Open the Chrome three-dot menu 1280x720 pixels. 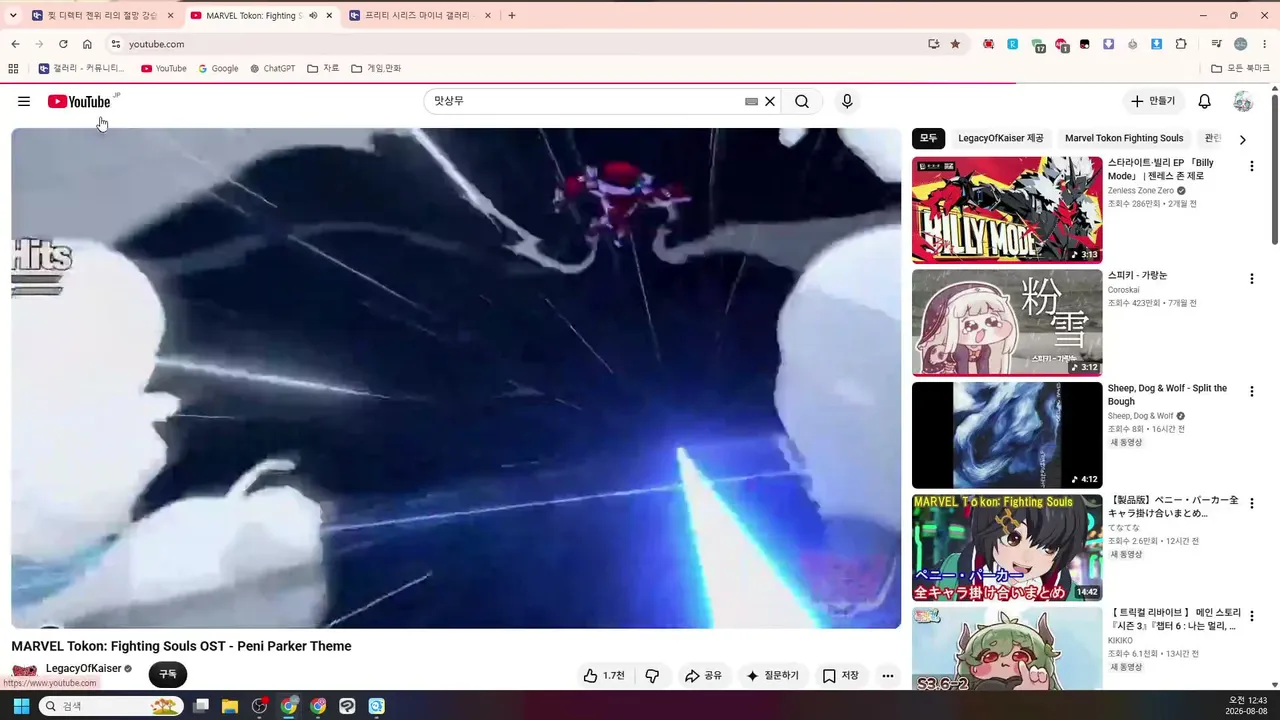click(1265, 44)
